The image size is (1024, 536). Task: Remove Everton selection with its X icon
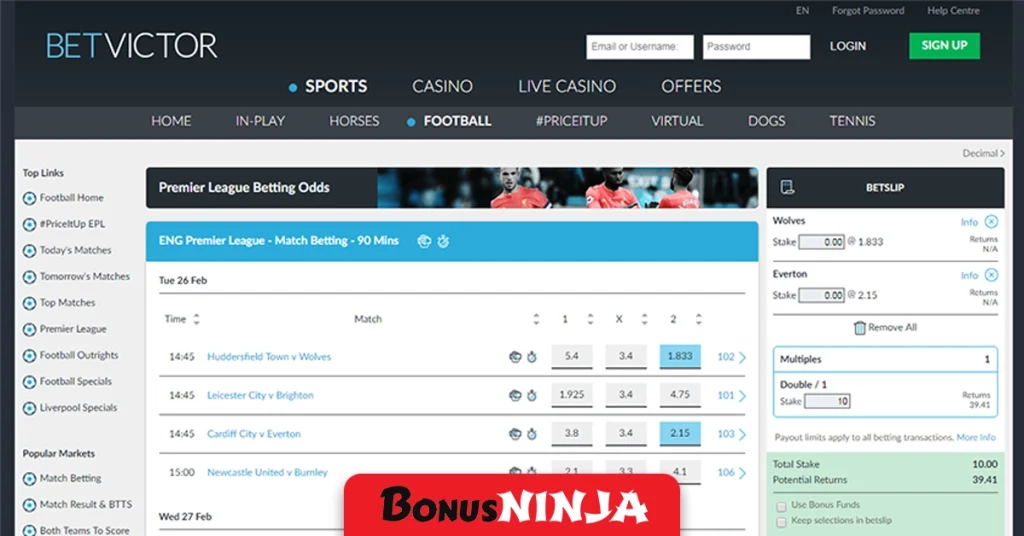click(x=991, y=275)
